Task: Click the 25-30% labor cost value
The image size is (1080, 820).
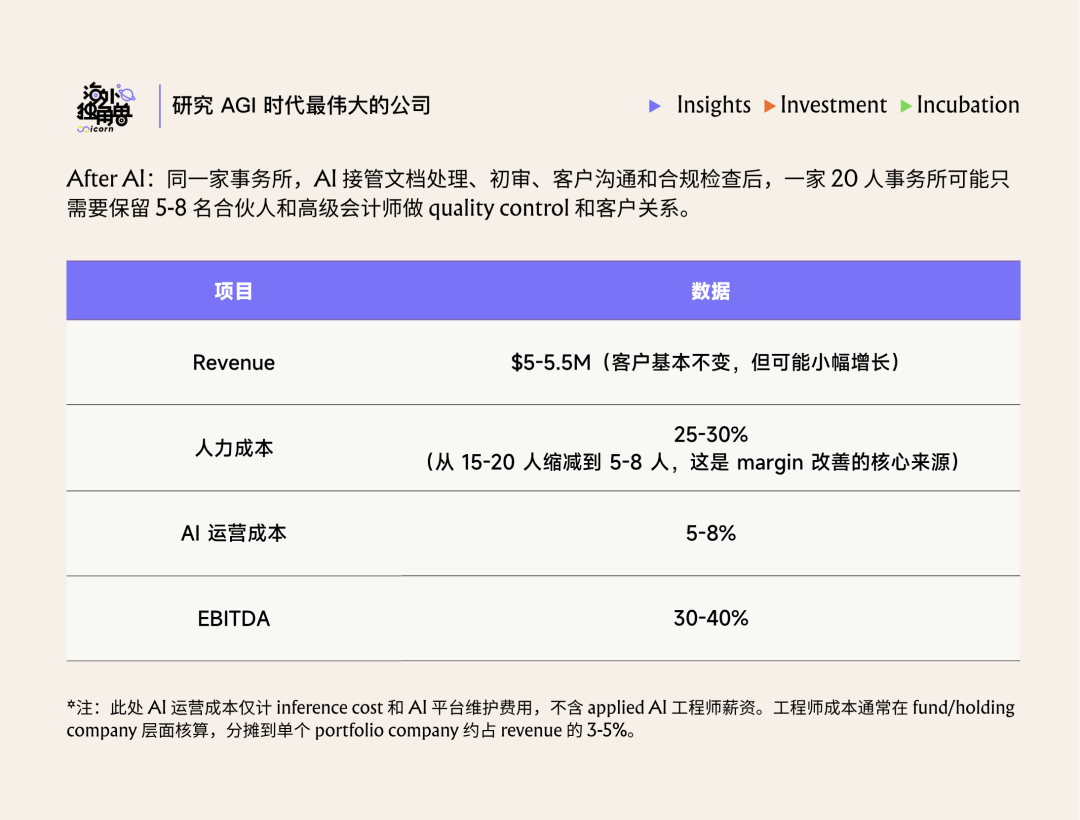Action: tap(710, 435)
